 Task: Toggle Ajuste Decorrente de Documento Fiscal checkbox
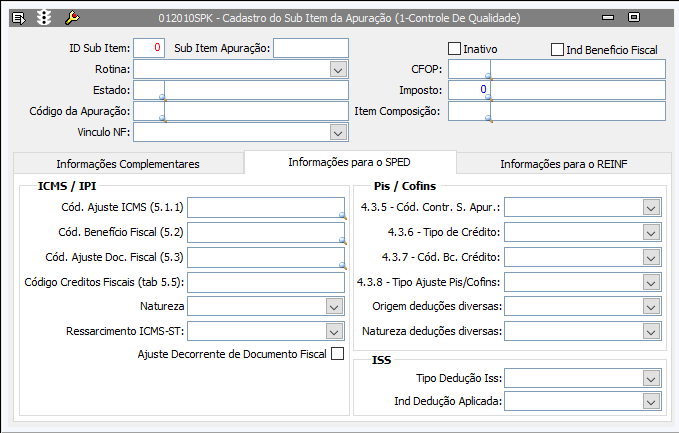click(x=337, y=353)
